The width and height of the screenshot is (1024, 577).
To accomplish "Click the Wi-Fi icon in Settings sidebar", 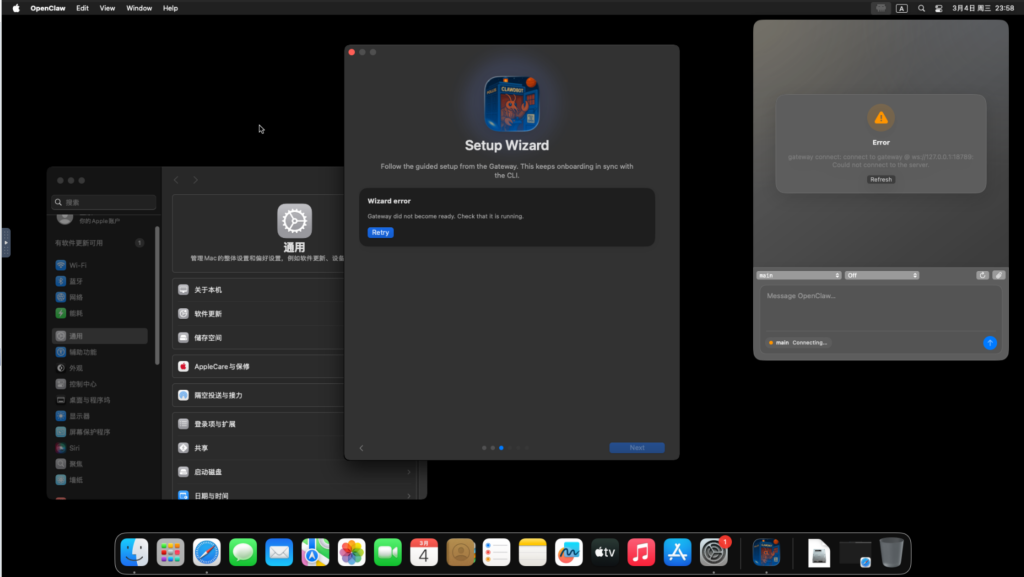I will click(62, 265).
